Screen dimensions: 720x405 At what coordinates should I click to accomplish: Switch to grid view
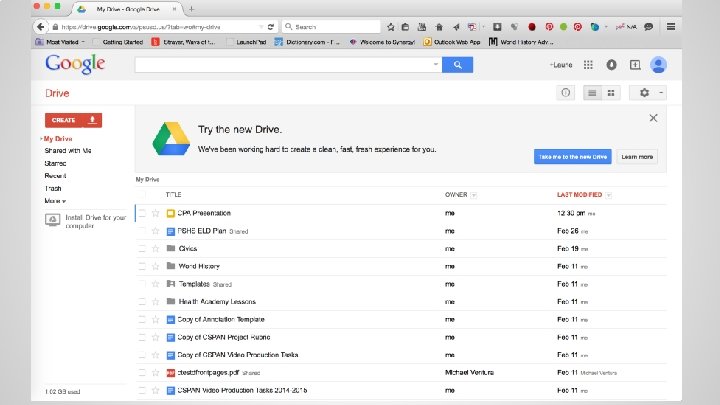[611, 93]
